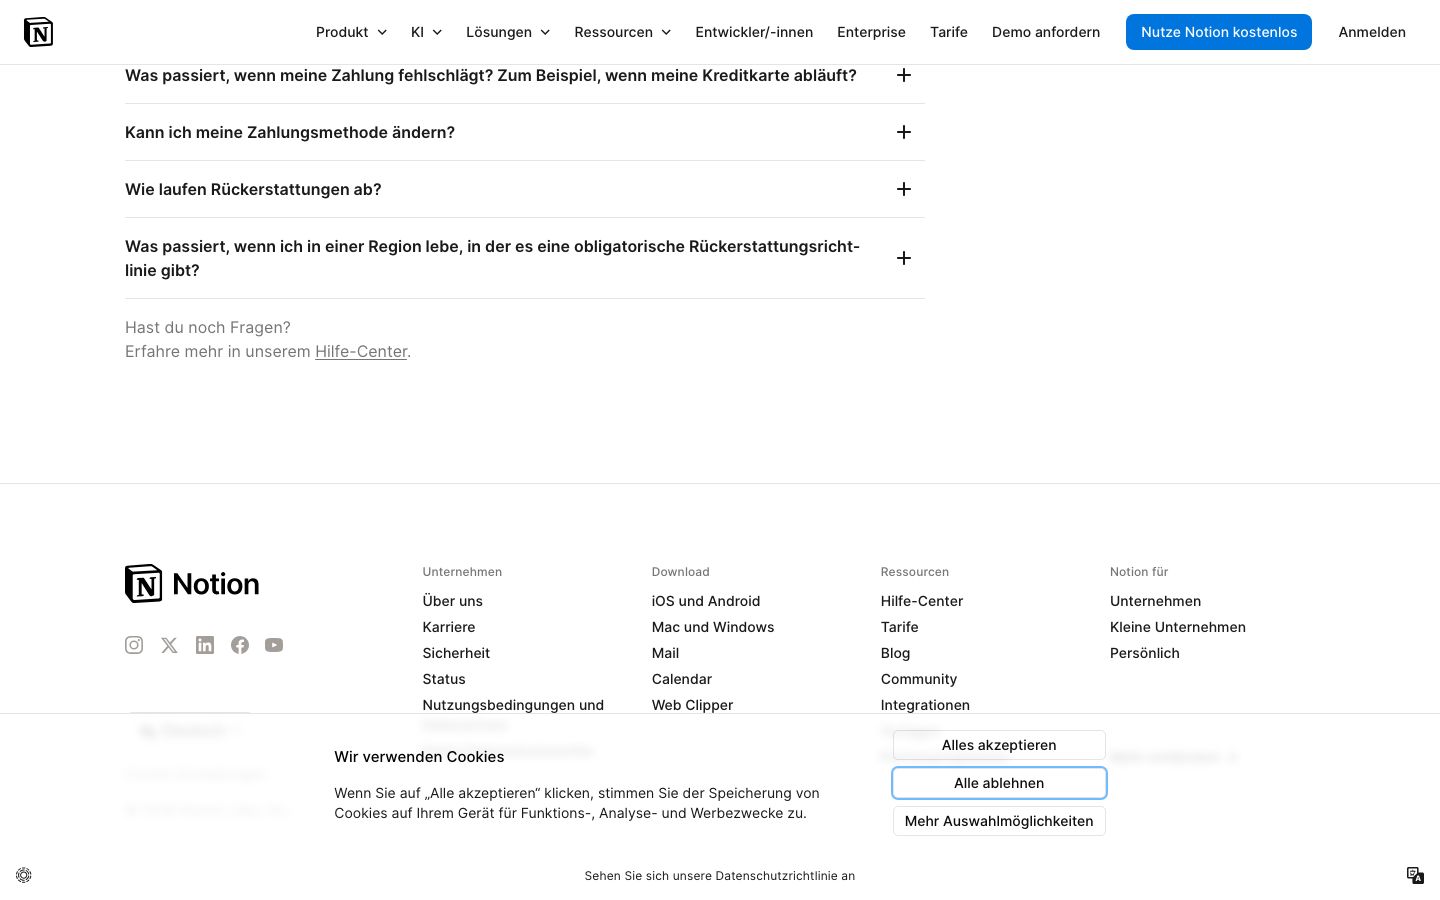Open the Notion YouTube icon
Viewport: 1440px width, 900px height.
point(274,645)
